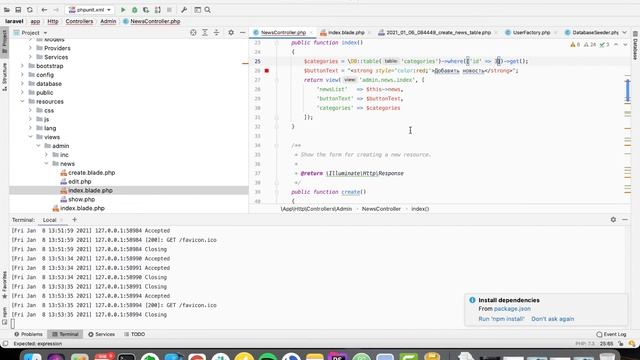Open the Problems tool window
The width and height of the screenshot is (640, 360).
click(28, 334)
